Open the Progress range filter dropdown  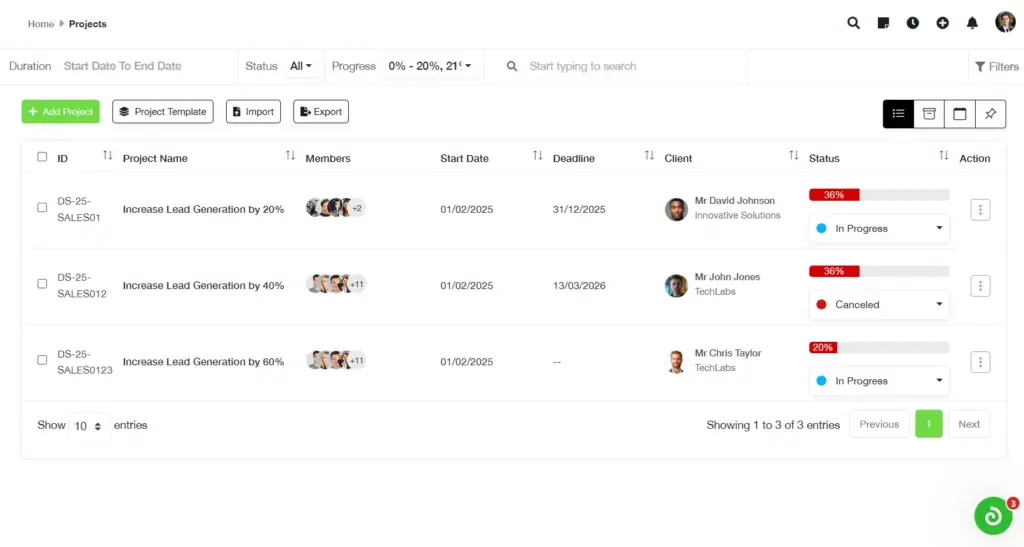point(430,66)
